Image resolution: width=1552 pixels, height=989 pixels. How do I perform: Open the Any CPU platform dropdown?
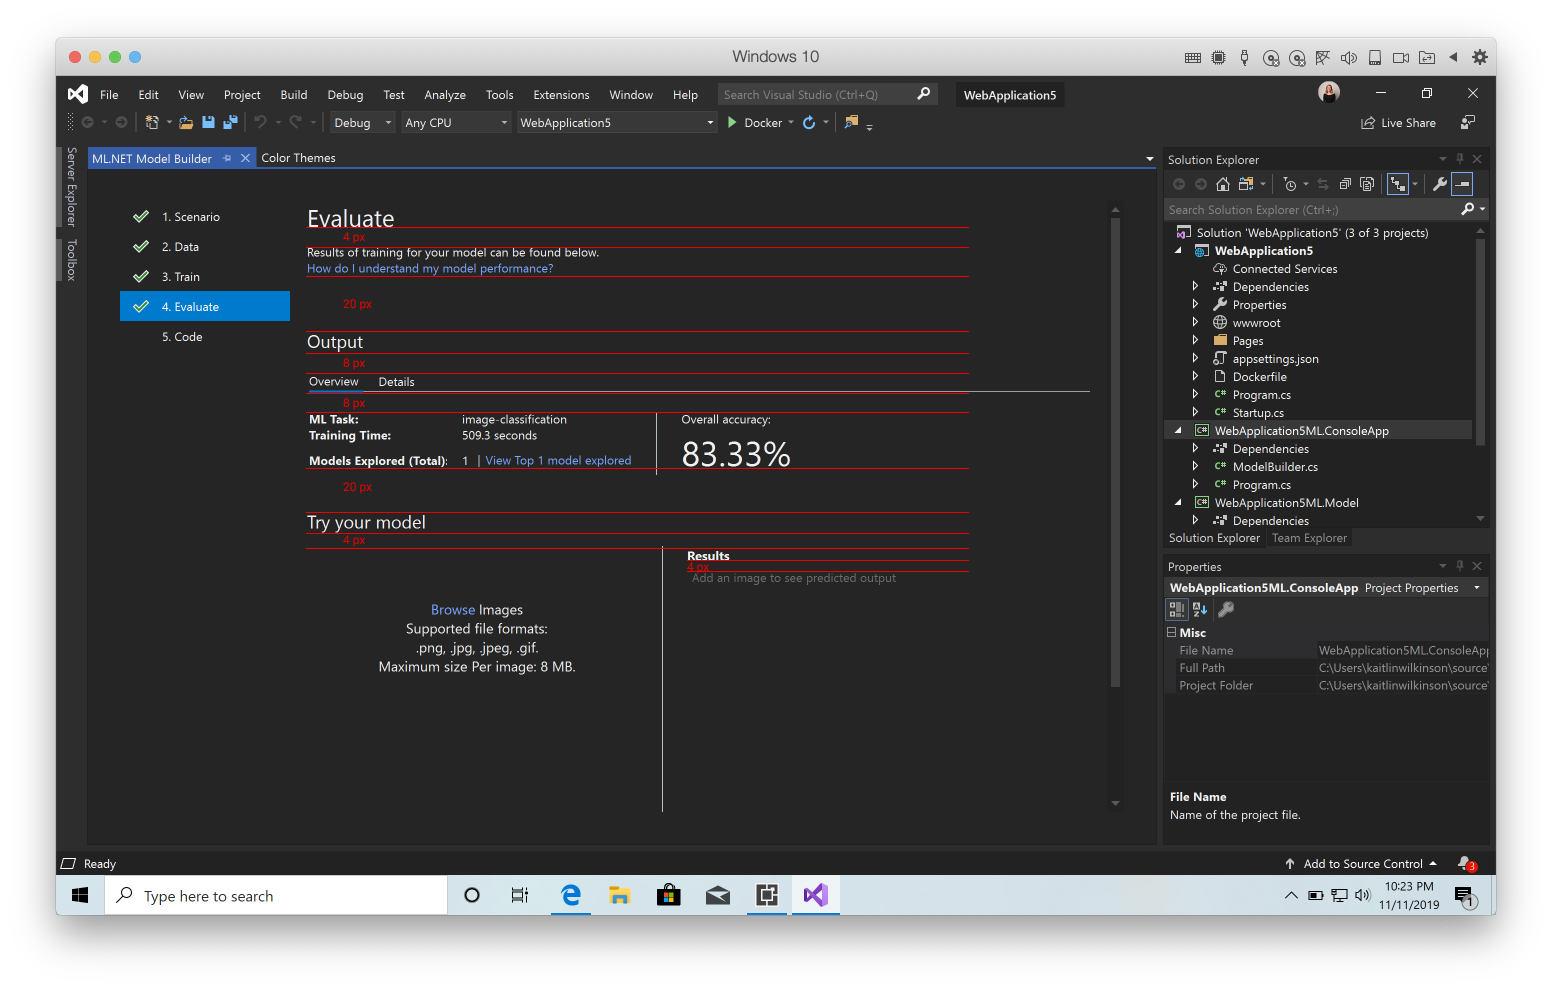coord(457,123)
